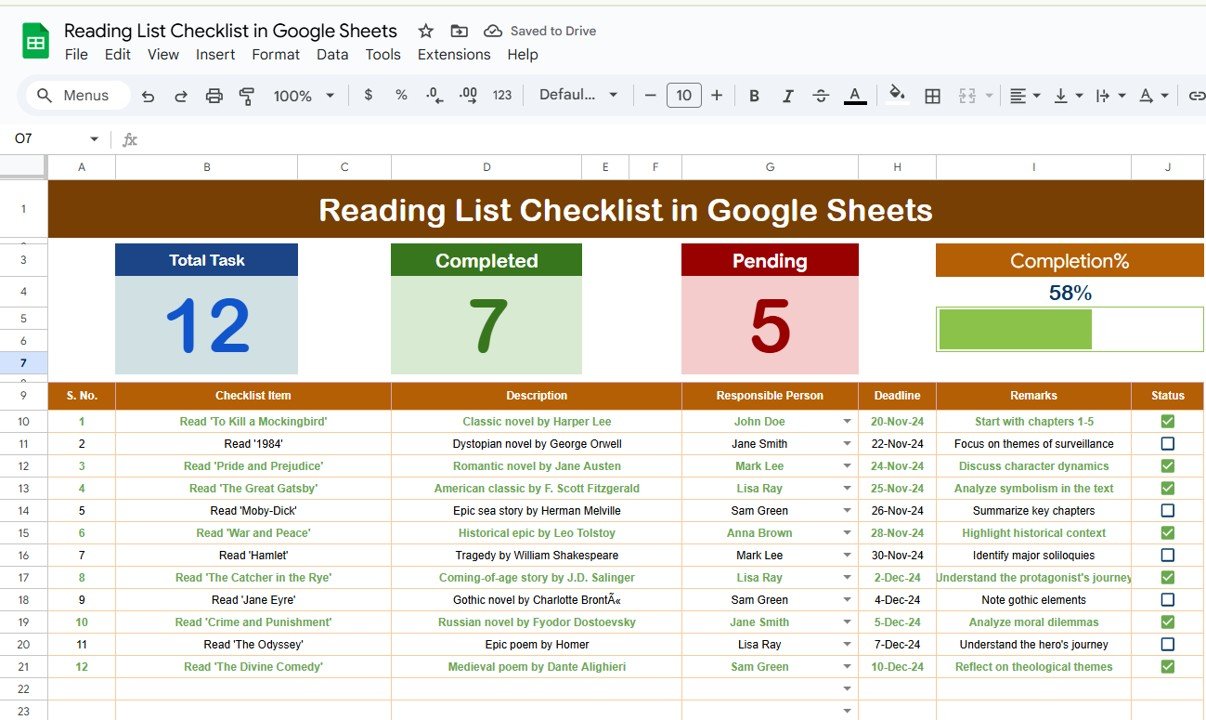Image resolution: width=1206 pixels, height=720 pixels.
Task: Select row 7 header
Action: pos(23,363)
